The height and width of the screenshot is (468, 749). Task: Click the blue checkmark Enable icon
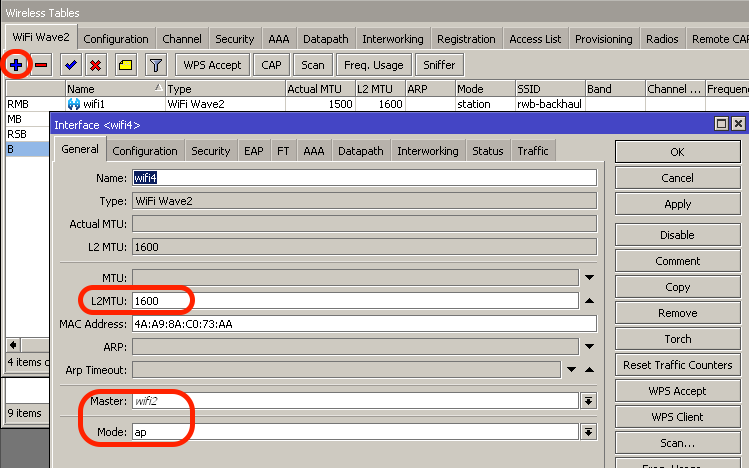tap(70, 65)
